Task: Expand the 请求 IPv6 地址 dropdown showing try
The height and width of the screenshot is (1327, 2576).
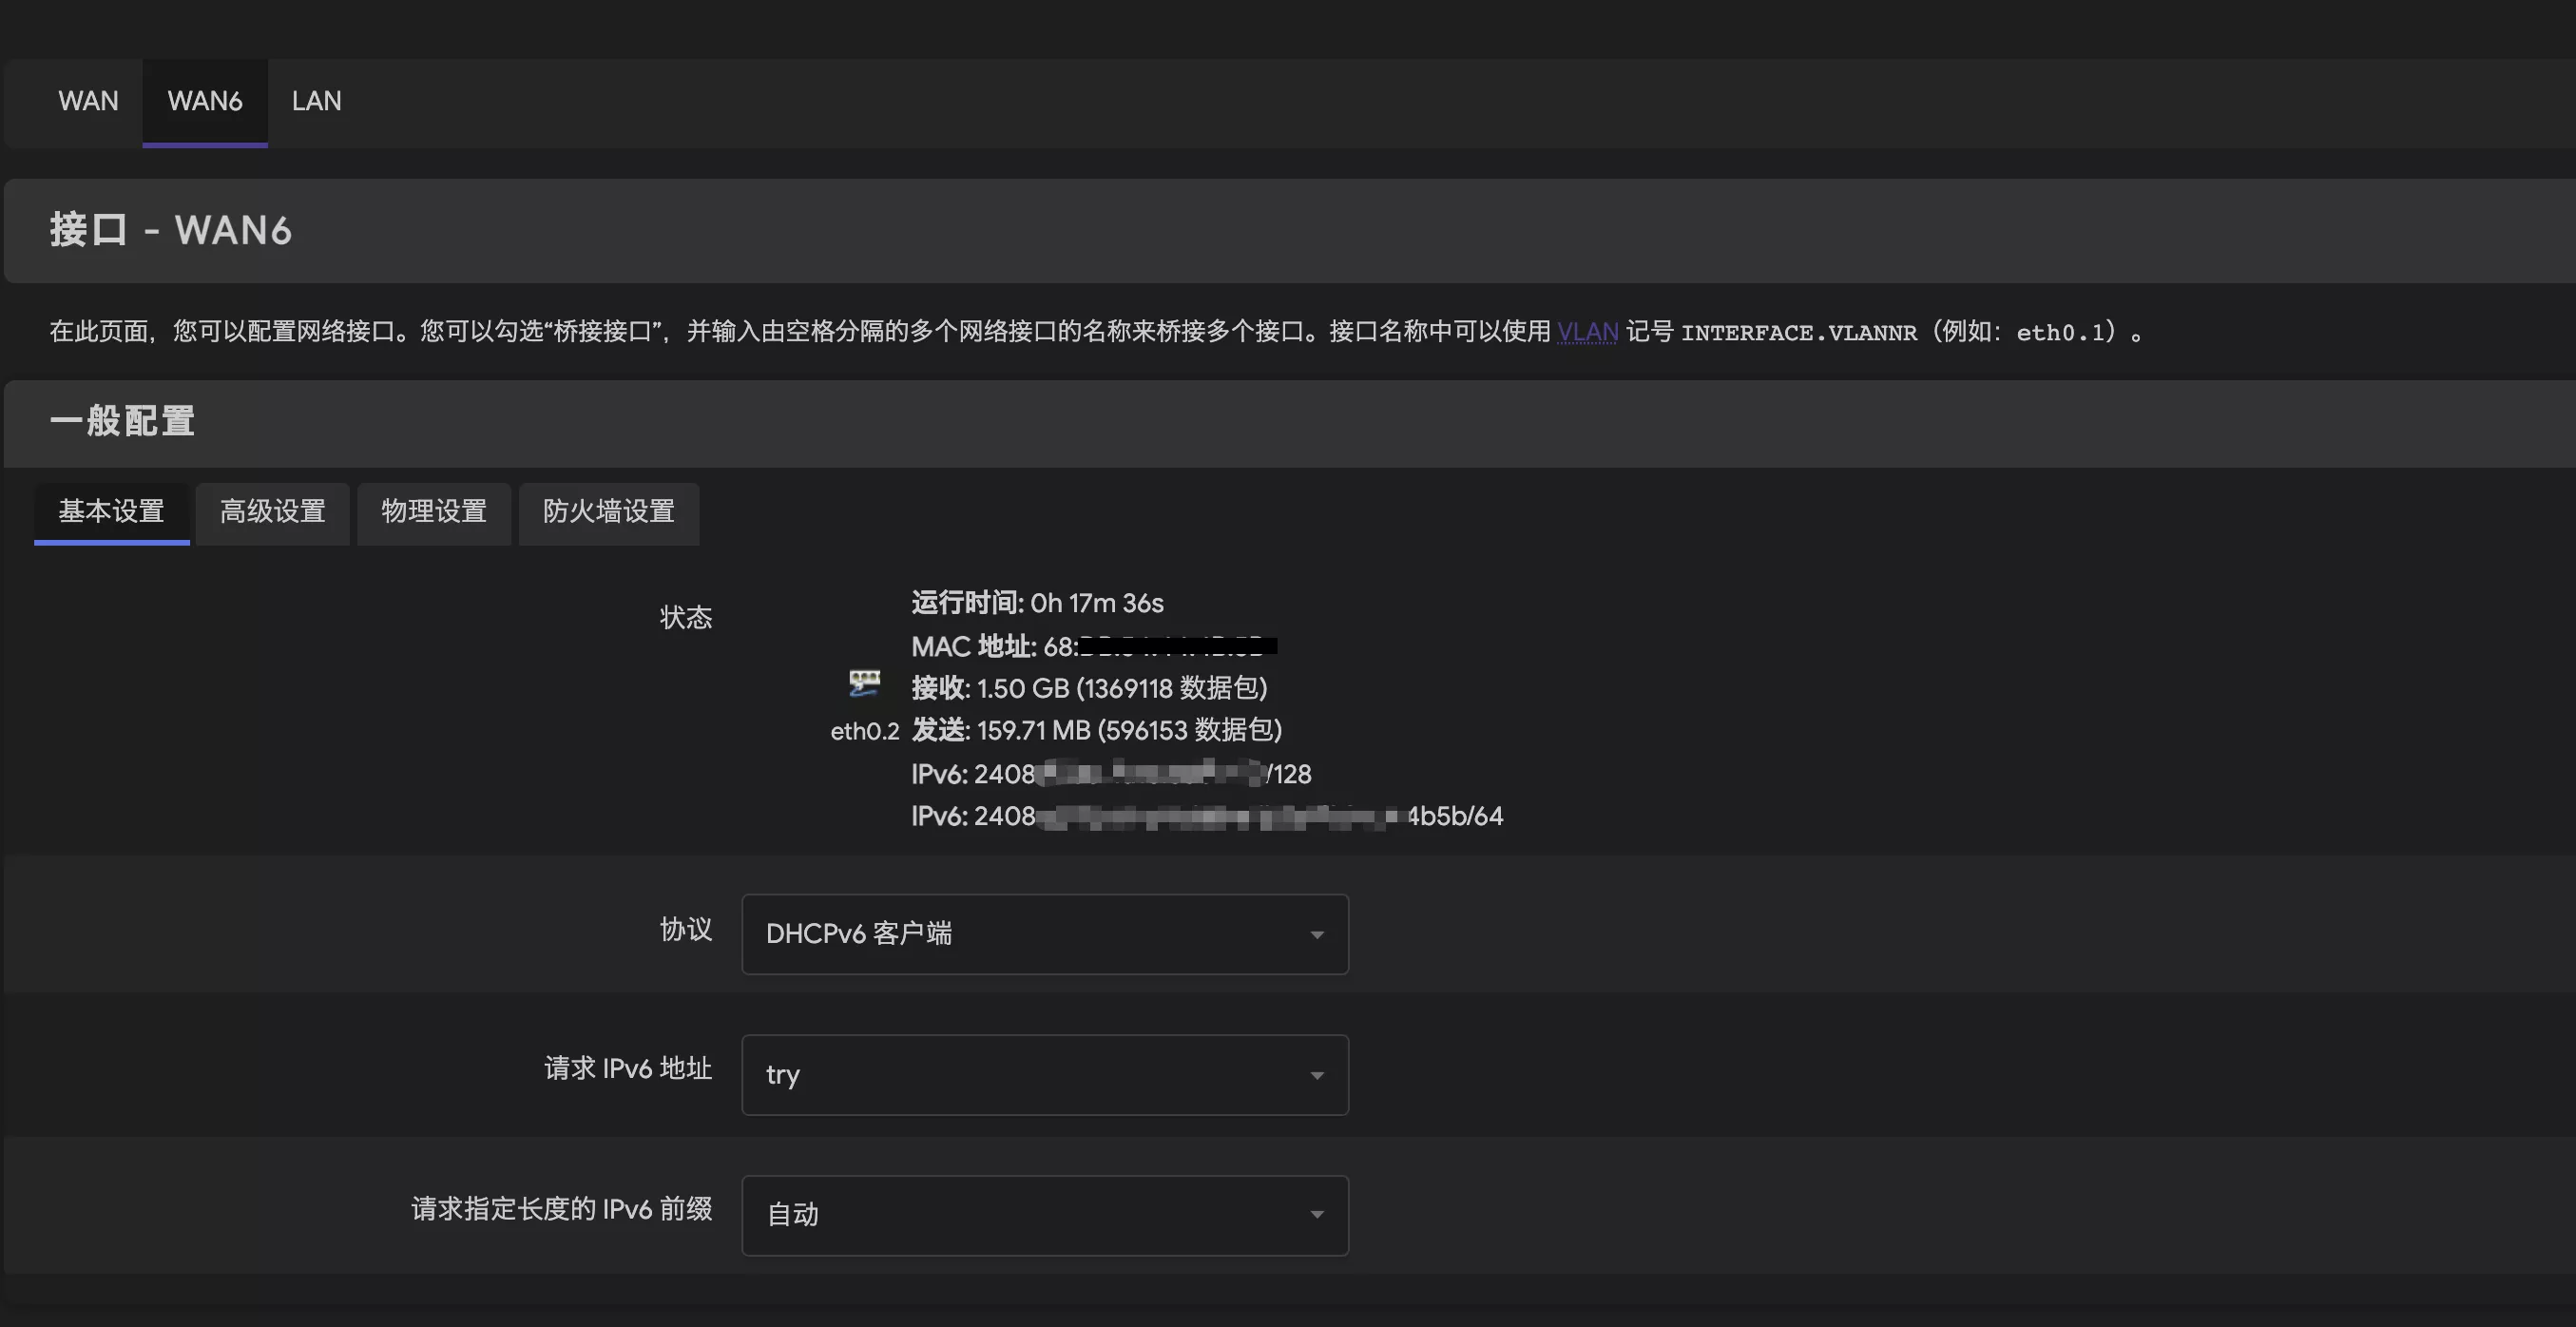Action: click(x=1044, y=1075)
